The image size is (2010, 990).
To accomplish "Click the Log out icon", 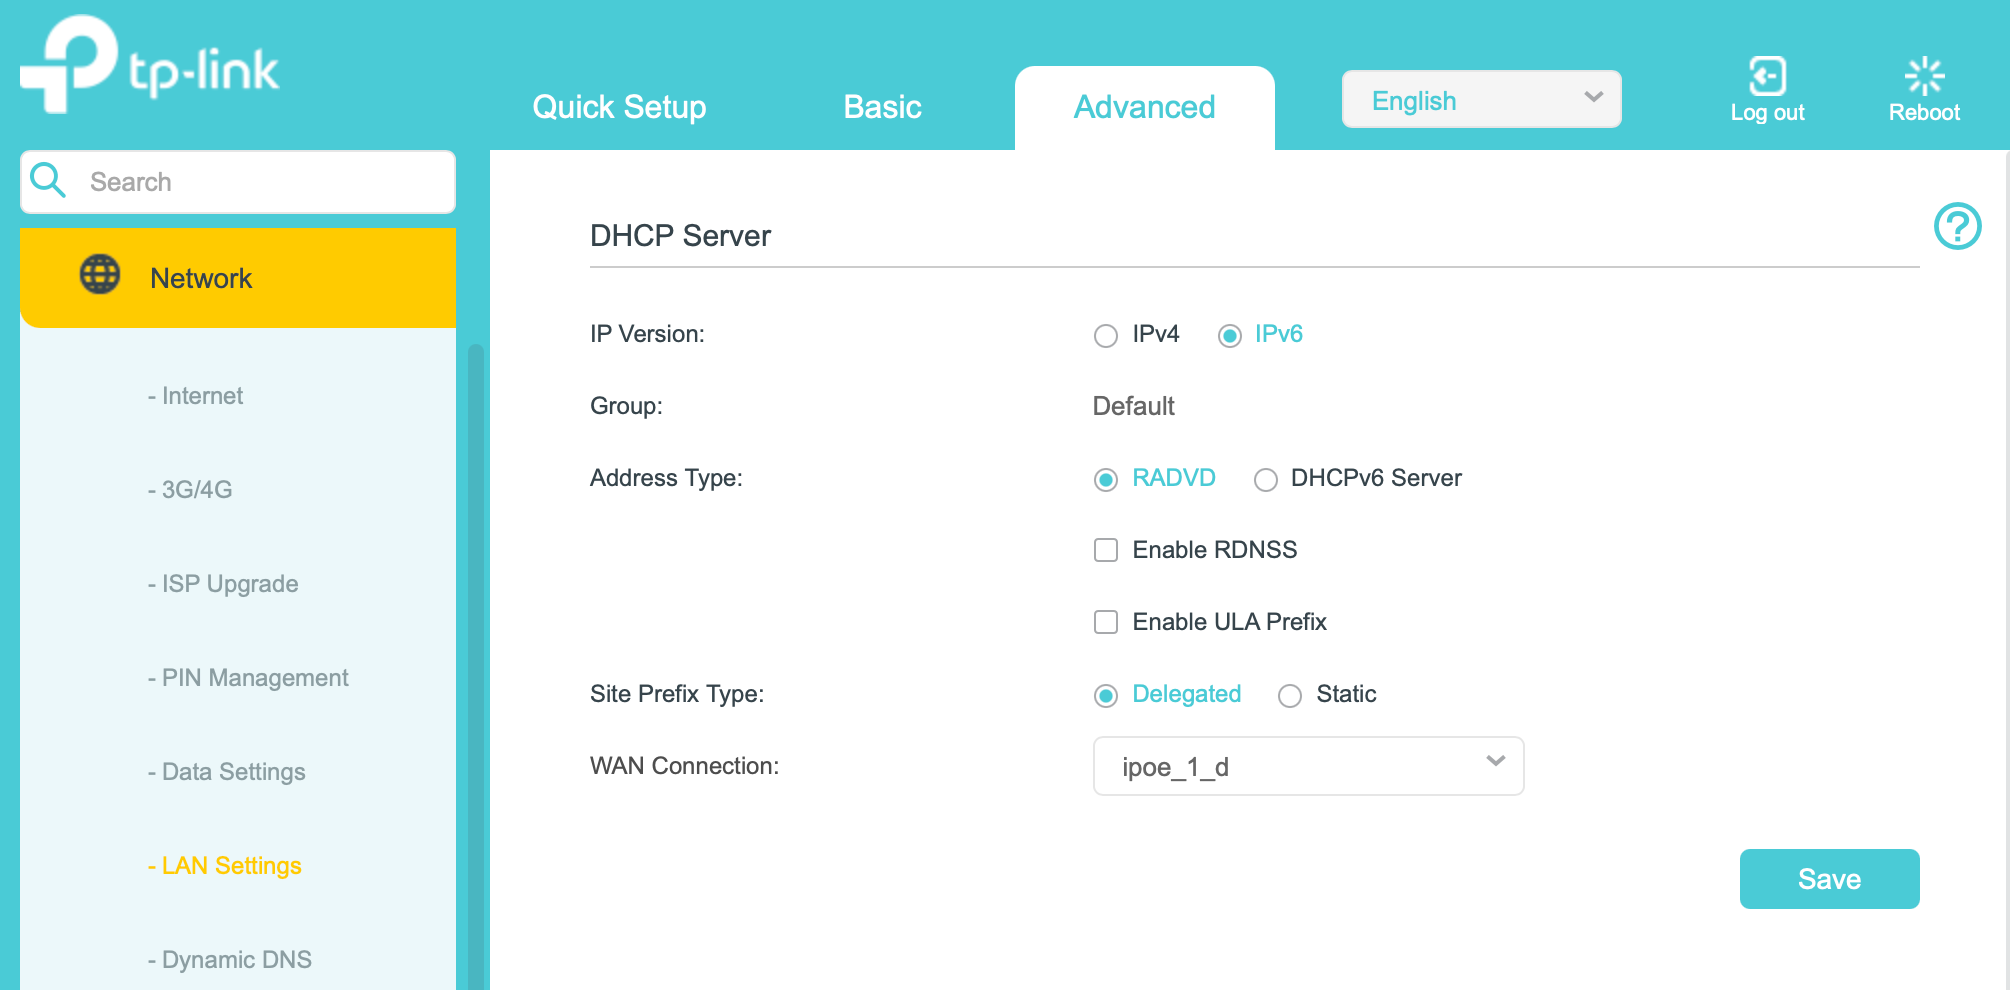I will [x=1766, y=76].
